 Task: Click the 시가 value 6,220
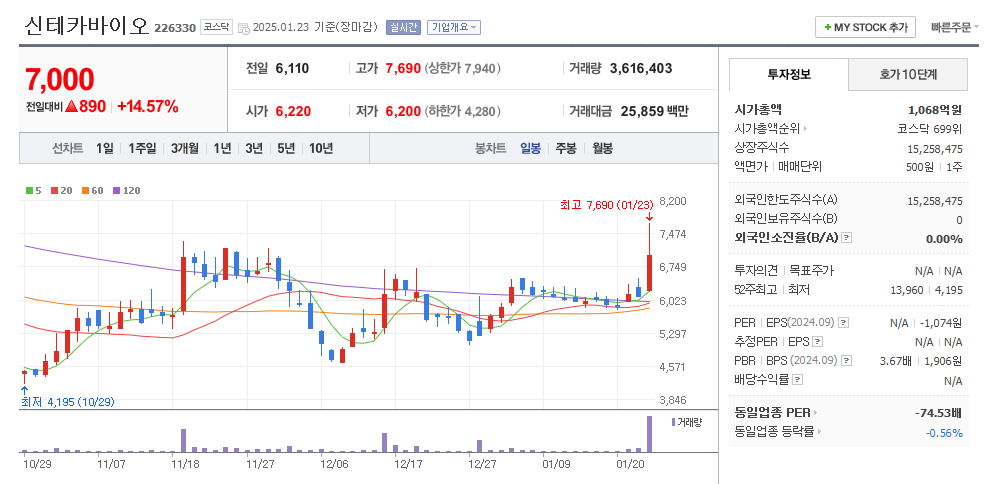tap(294, 112)
